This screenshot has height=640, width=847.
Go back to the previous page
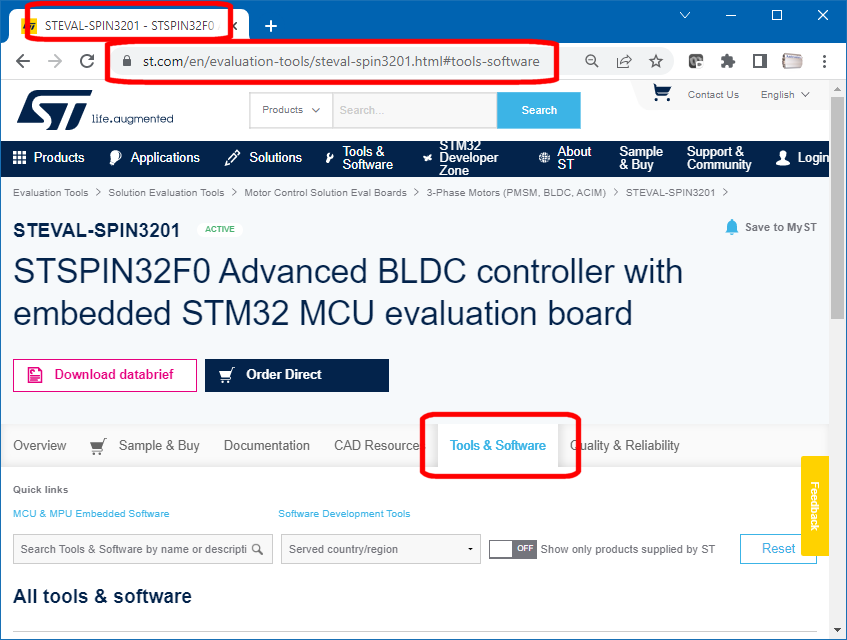point(23,61)
